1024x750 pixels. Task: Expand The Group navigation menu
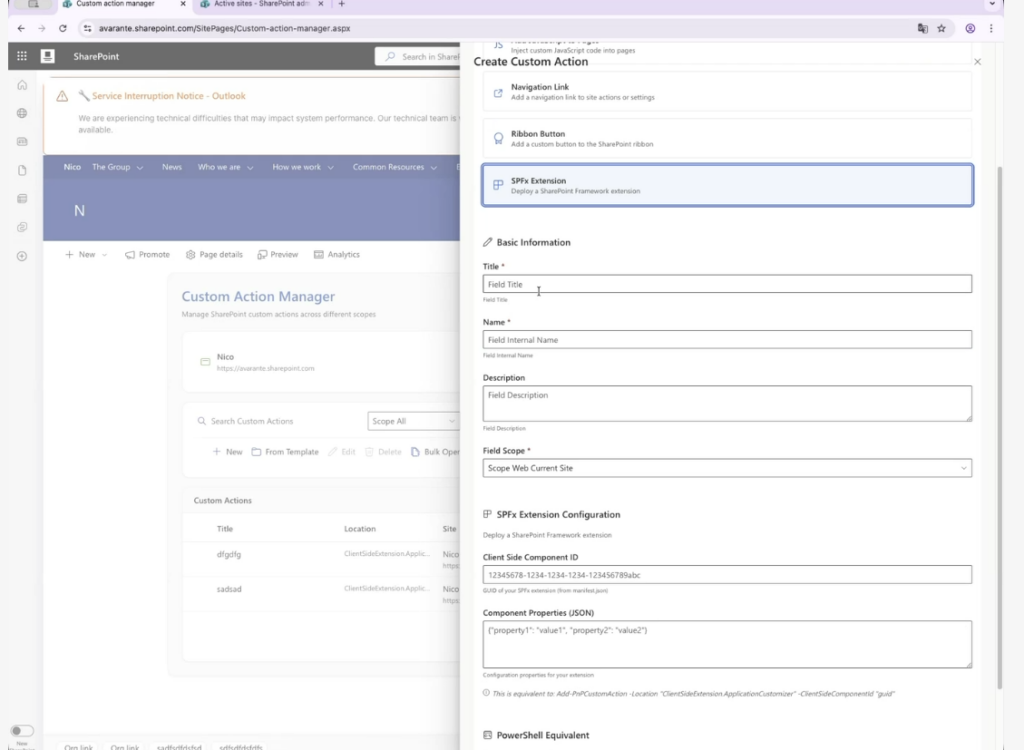click(117, 167)
